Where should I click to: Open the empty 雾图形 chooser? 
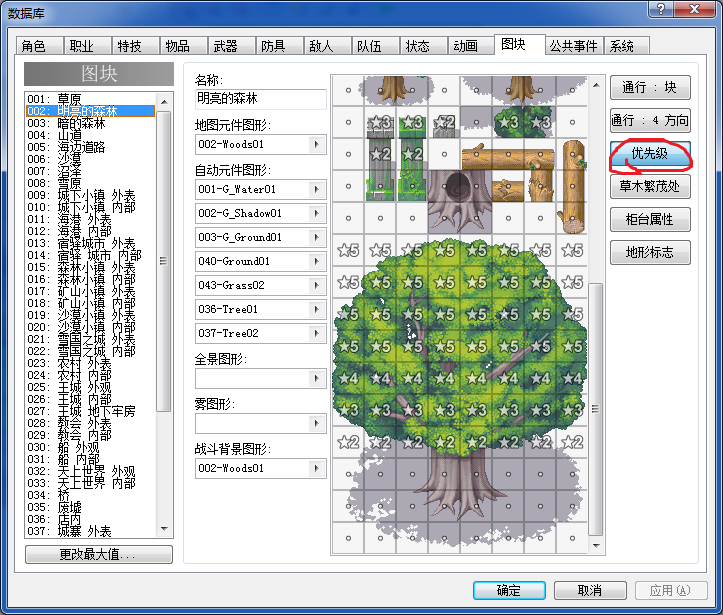[316, 424]
